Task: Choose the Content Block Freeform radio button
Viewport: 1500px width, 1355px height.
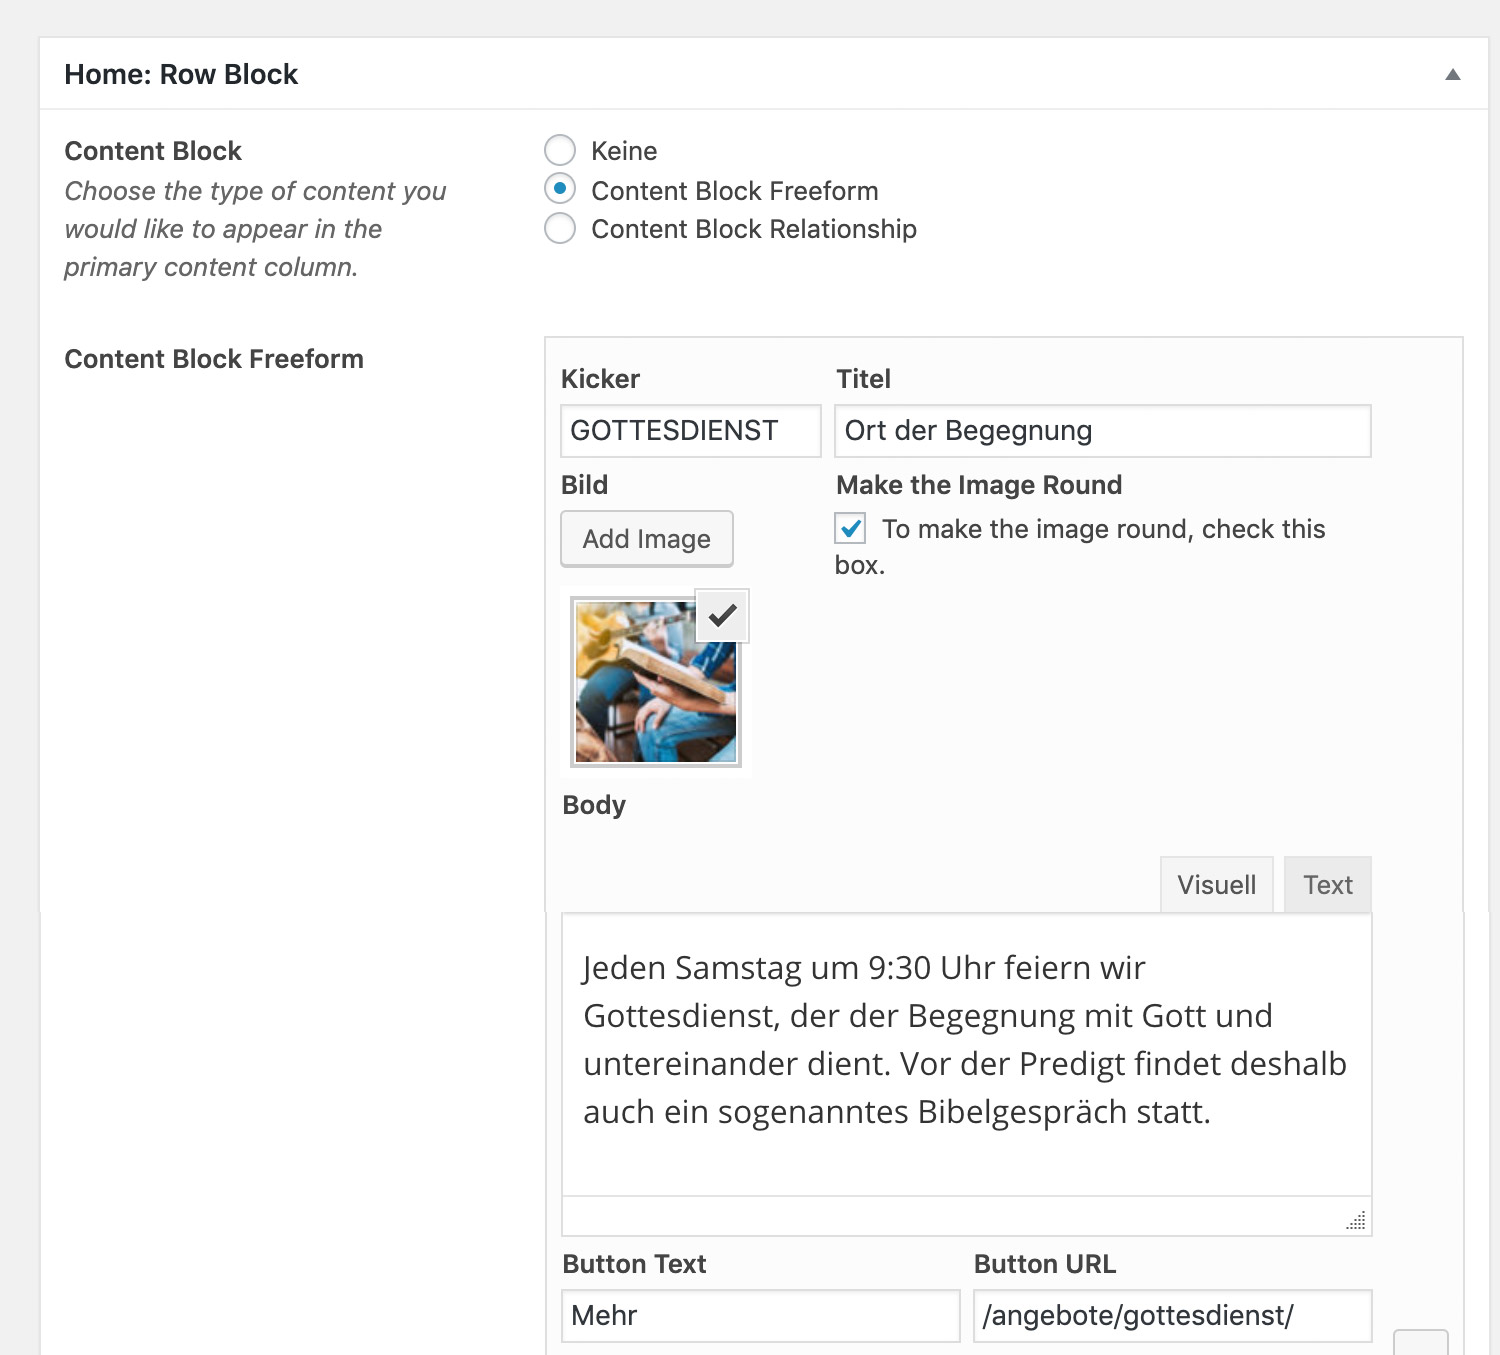Action: pos(560,189)
